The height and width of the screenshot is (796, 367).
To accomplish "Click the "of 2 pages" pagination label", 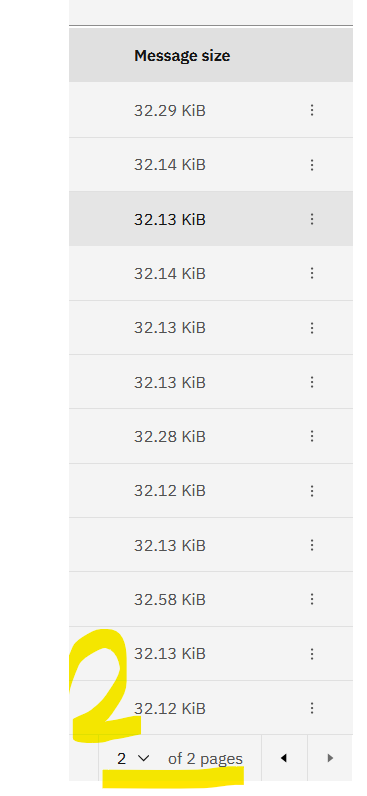I will (x=205, y=759).
